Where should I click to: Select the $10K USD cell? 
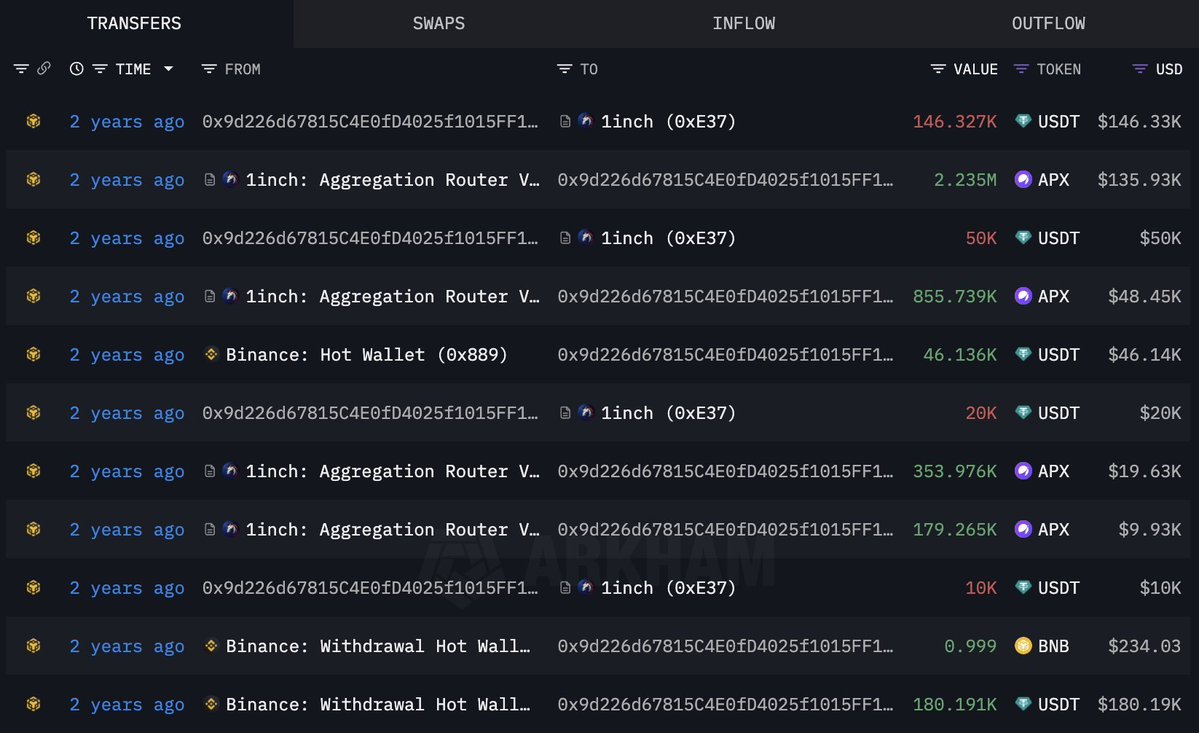[1160, 588]
